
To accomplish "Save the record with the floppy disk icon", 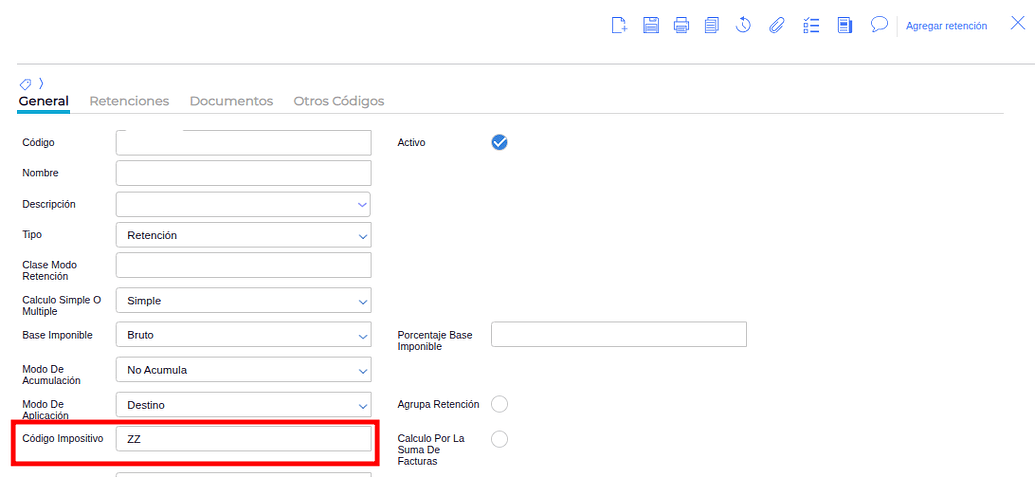I will [651, 25].
